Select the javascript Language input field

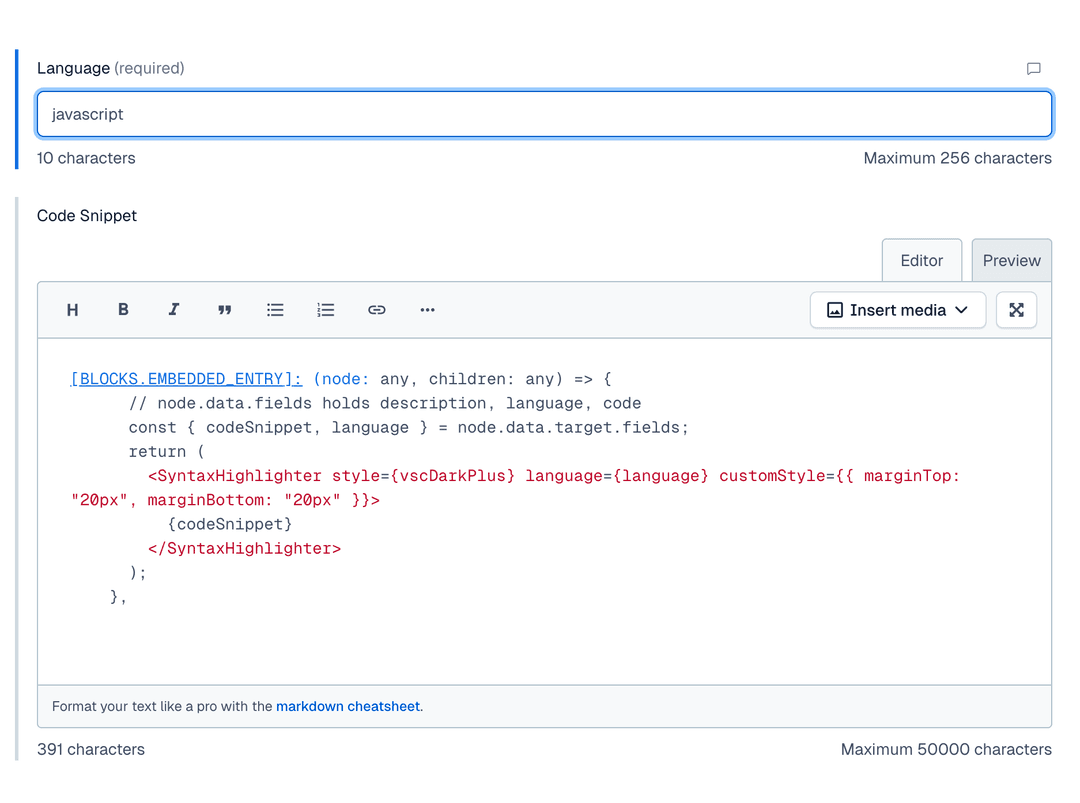click(544, 113)
